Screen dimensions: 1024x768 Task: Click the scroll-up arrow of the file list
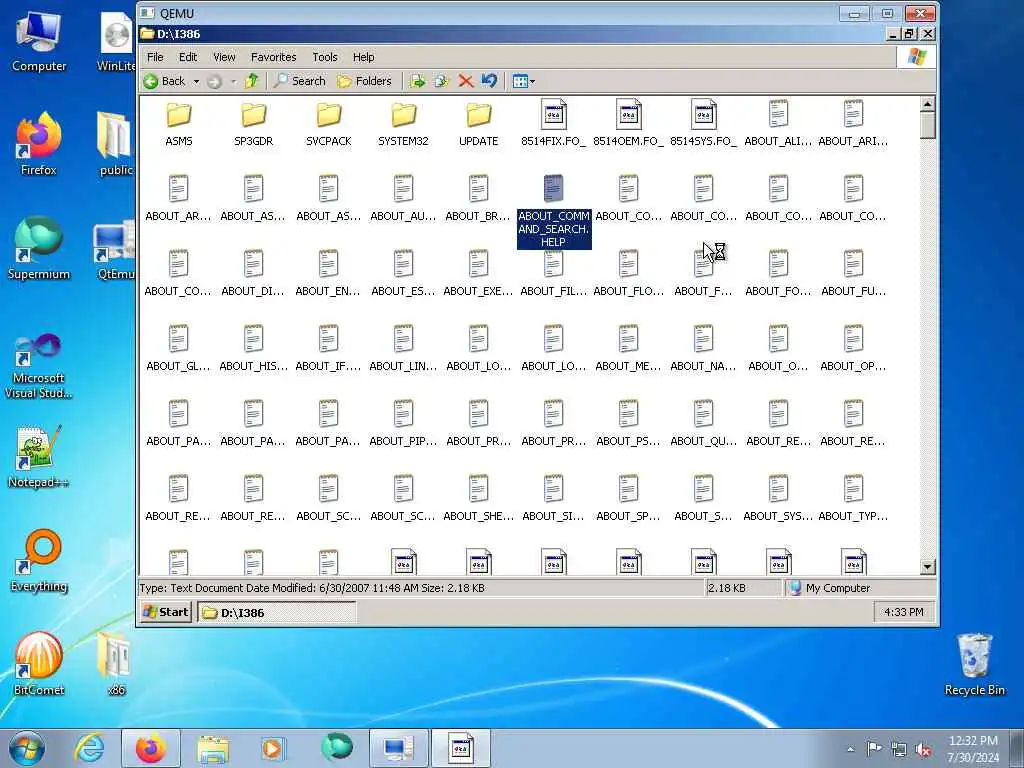(927, 104)
